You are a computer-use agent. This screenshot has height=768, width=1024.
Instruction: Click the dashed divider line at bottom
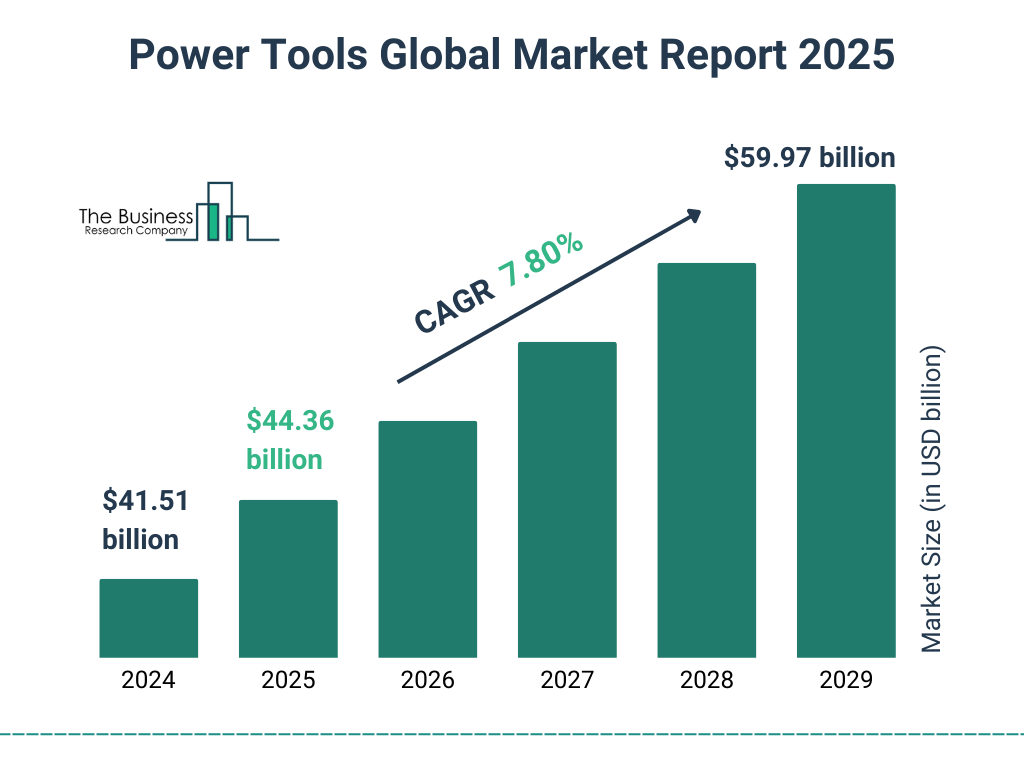512,734
